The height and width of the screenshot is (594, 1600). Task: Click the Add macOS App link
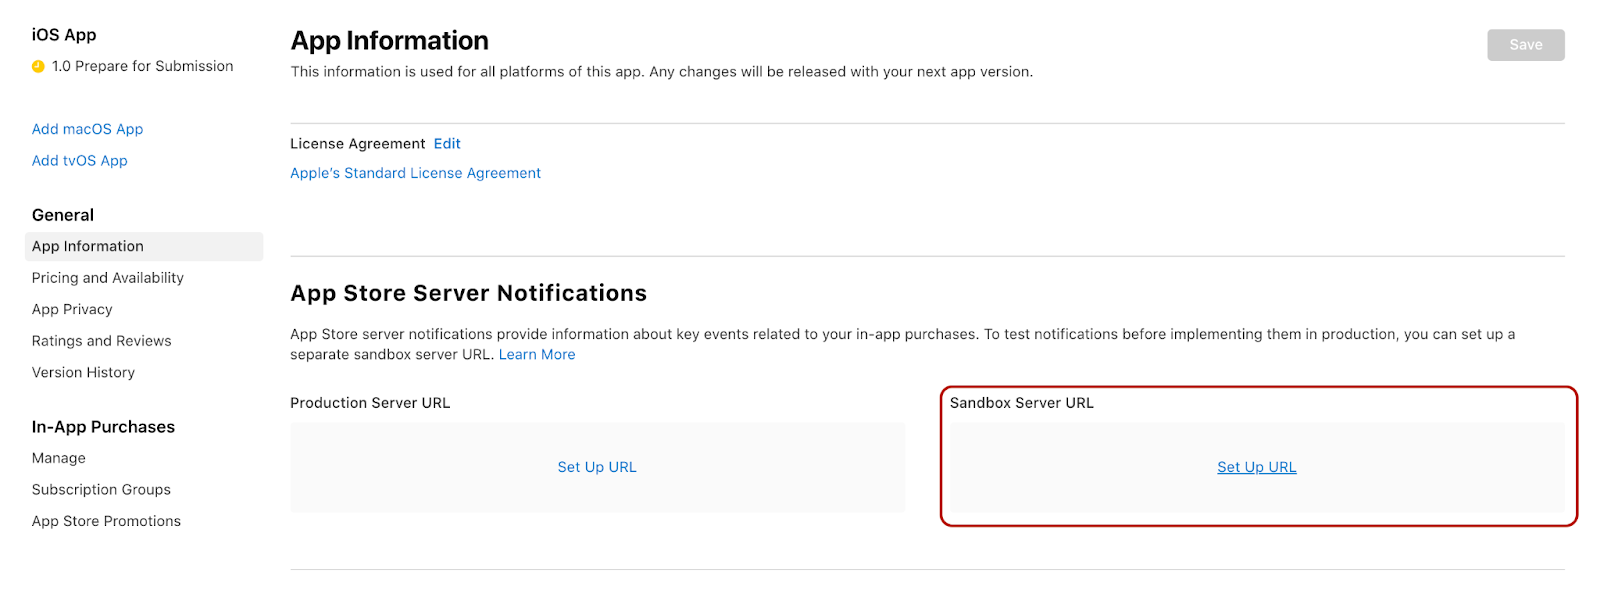87,129
